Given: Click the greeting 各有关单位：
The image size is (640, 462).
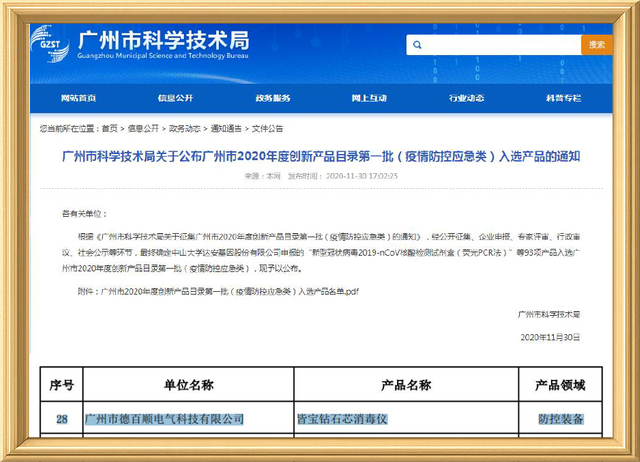Looking at the screenshot, I should coord(84,214).
